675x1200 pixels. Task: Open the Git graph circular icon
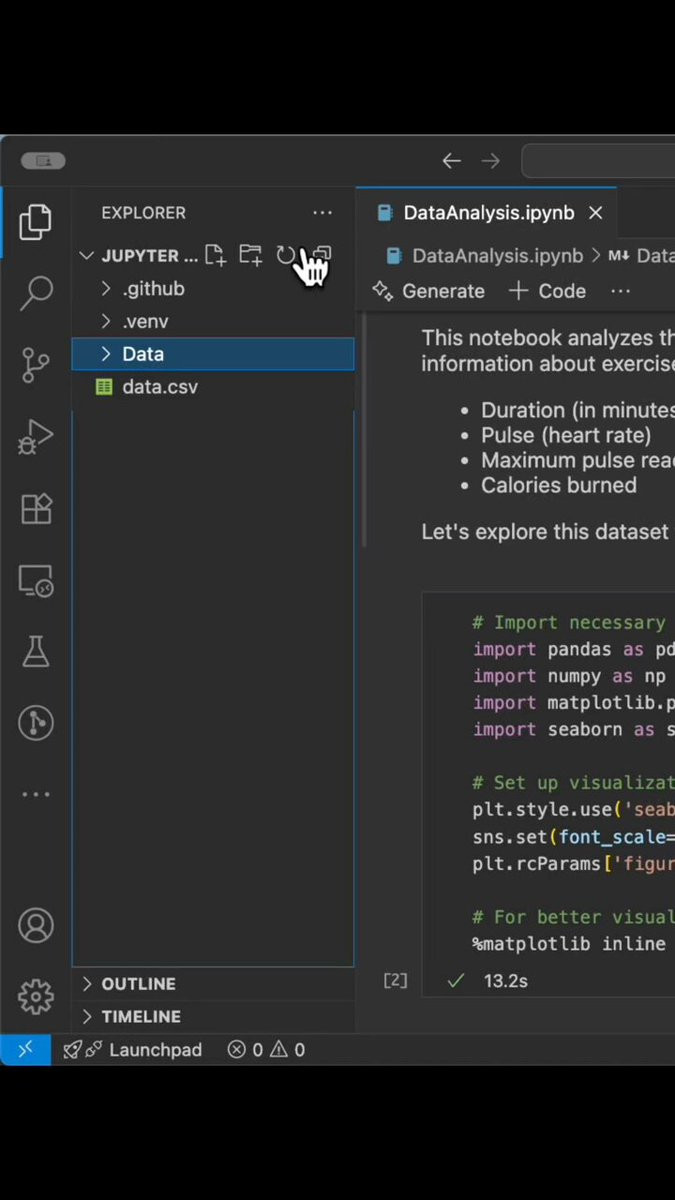[36, 722]
